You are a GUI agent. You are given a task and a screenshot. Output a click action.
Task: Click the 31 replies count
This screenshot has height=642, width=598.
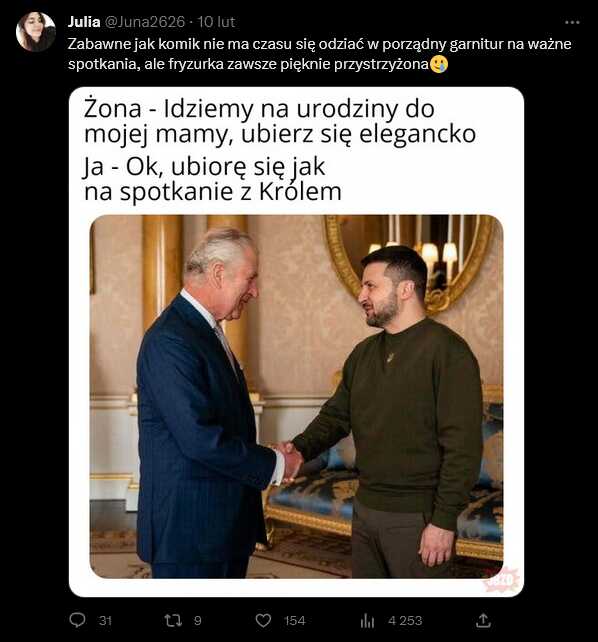click(105, 621)
